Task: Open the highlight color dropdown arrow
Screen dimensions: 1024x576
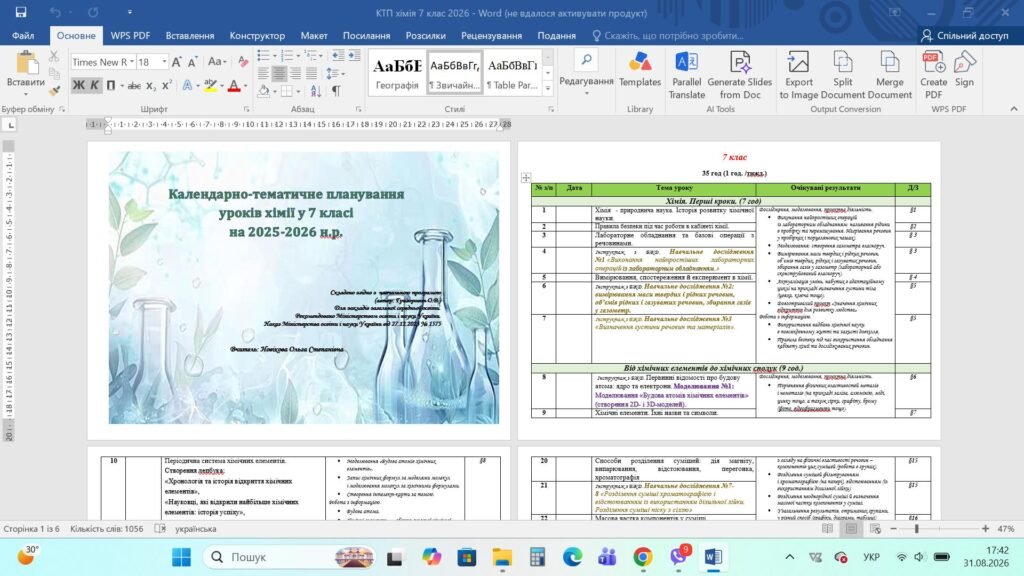Action: pyautogui.click(x=222, y=86)
